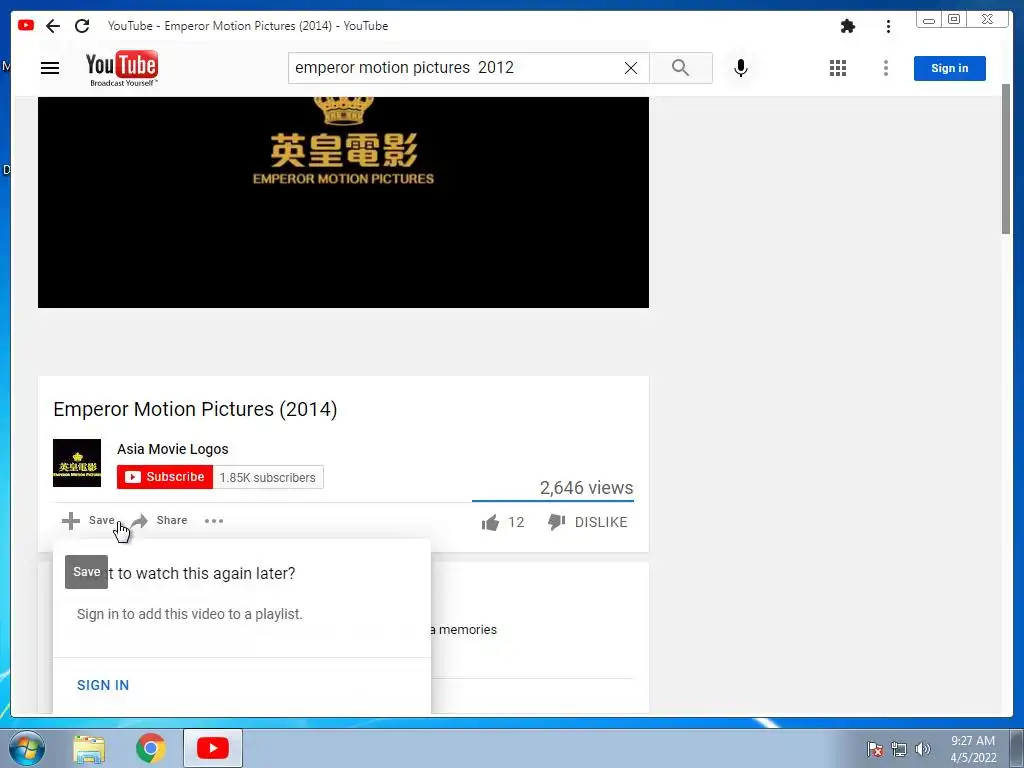Viewport: 1024px width, 768px height.
Task: Open the more actions ellipsis
Action: coord(214,520)
